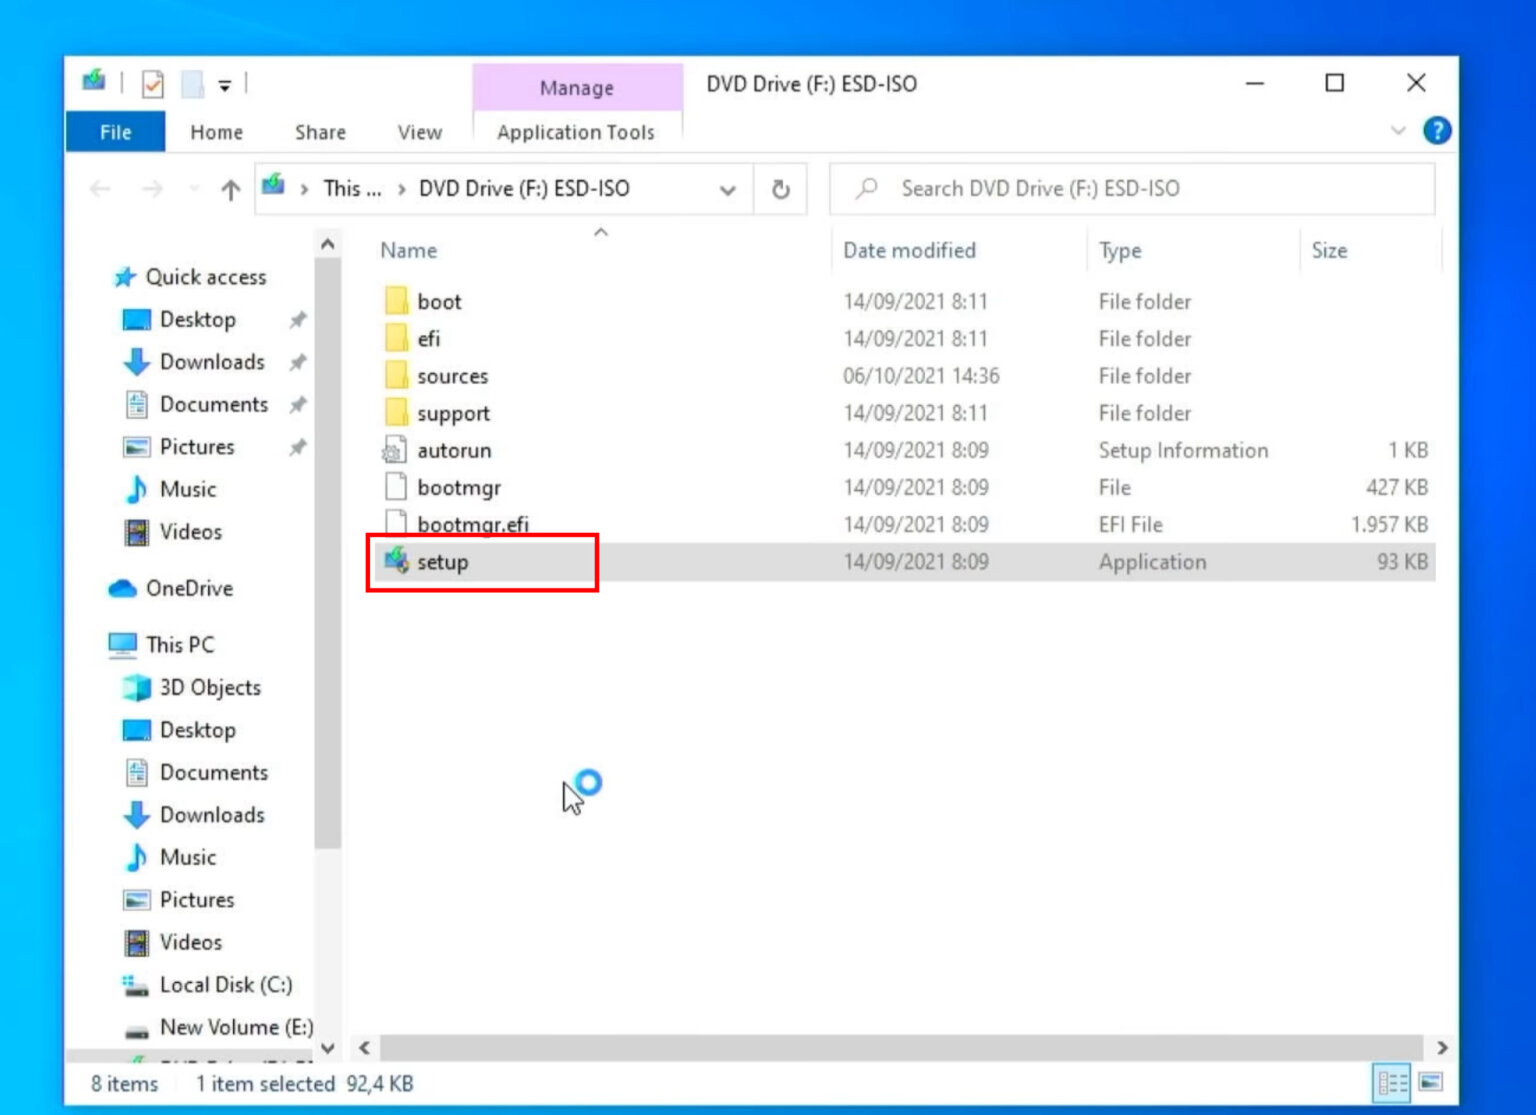Select the bootmgr.efi file
This screenshot has height=1115, width=1536.
(x=472, y=524)
